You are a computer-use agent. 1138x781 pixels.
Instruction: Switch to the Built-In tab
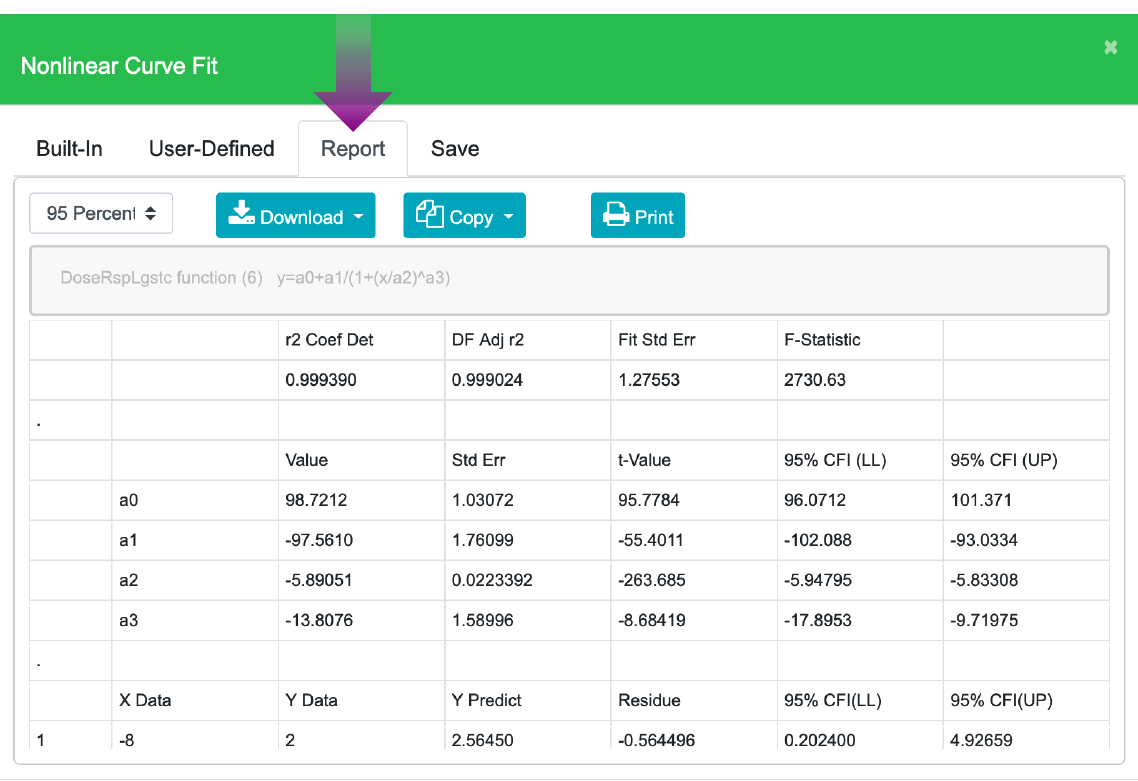click(x=69, y=149)
